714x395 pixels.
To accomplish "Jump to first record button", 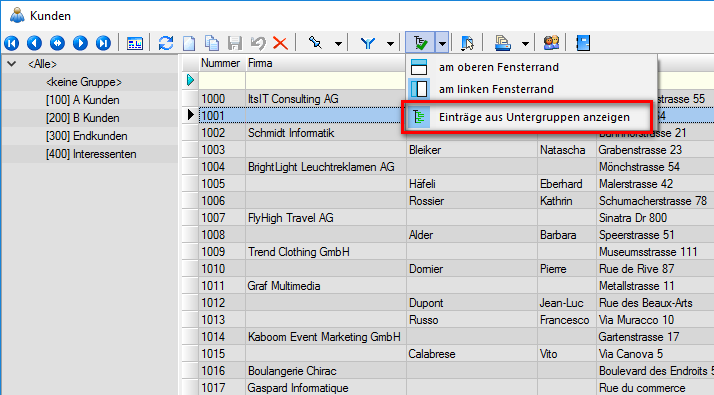I will (12, 43).
